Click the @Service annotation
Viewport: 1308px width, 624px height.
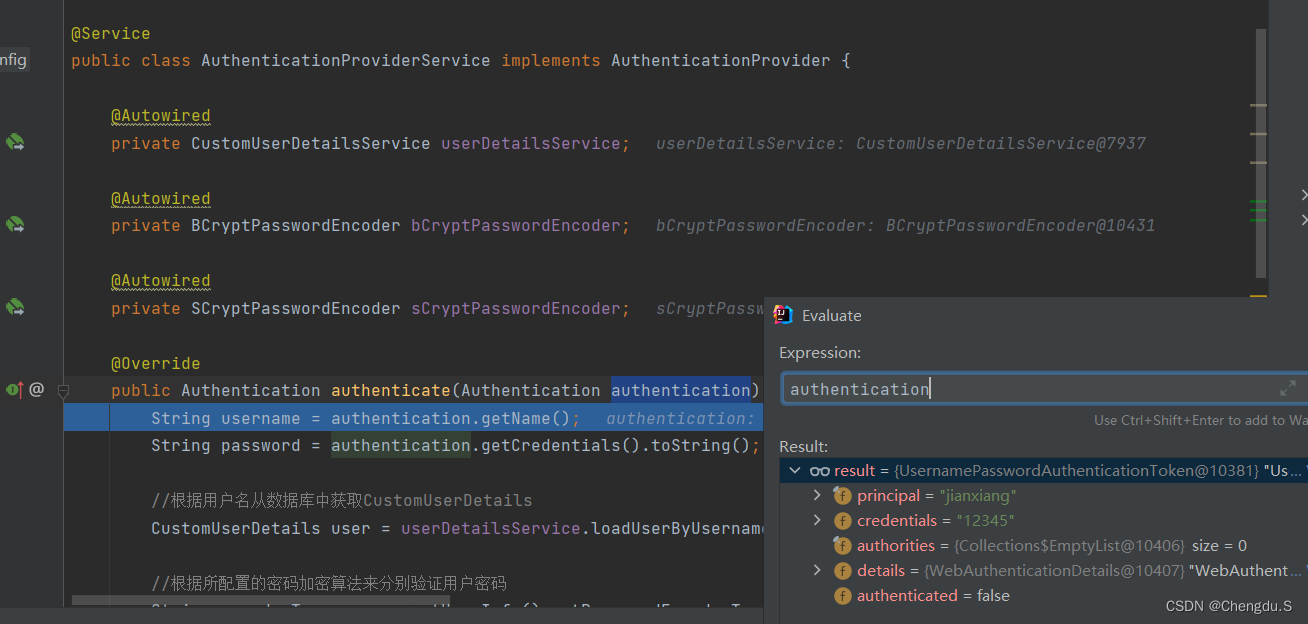click(111, 34)
